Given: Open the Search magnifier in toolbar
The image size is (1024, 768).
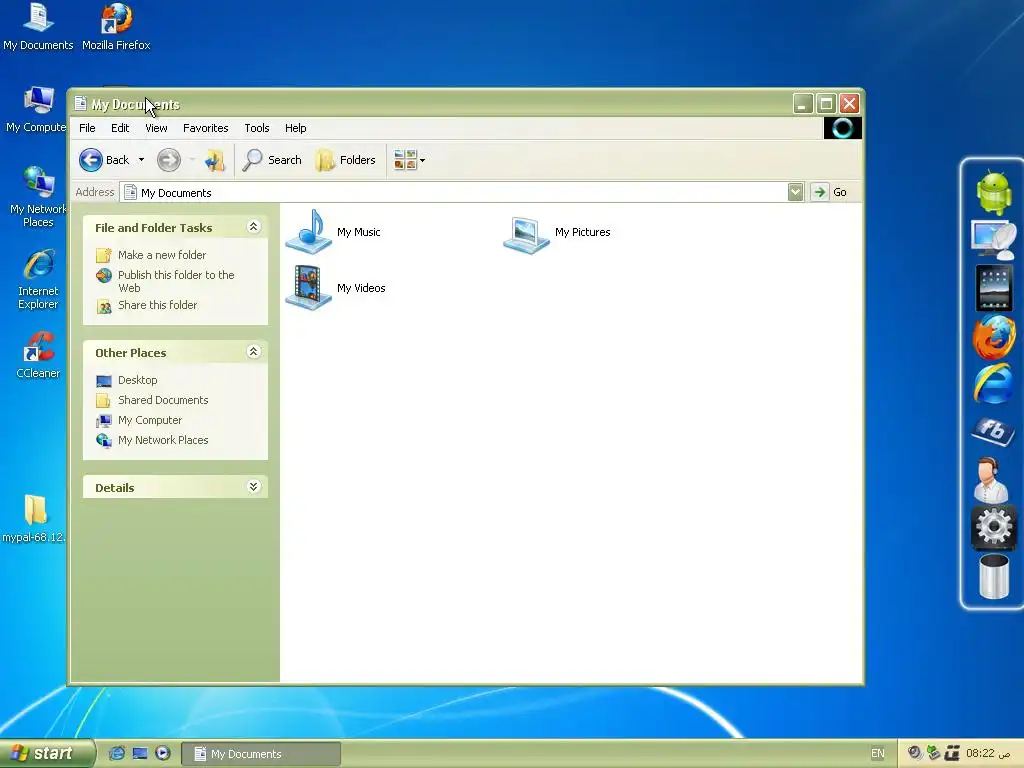Looking at the screenshot, I should (272, 160).
